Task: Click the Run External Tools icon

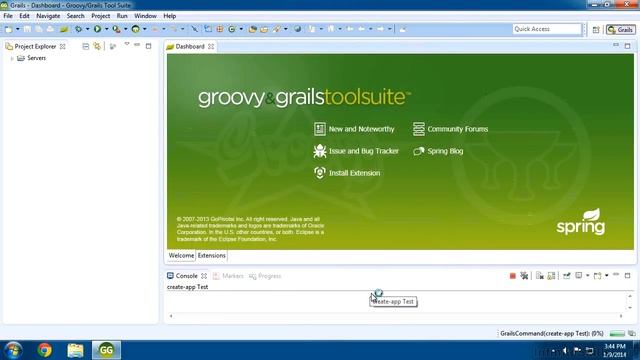Action: [x=116, y=29]
